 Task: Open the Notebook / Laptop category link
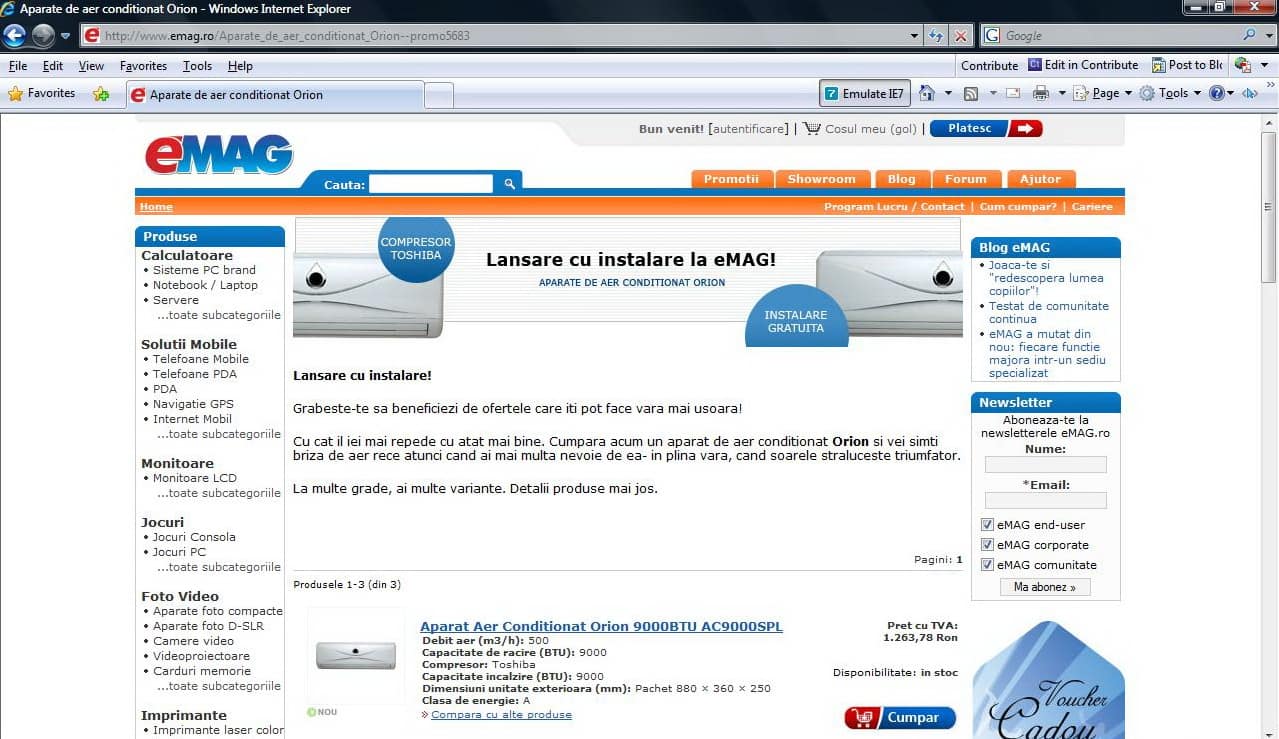[x=205, y=285]
